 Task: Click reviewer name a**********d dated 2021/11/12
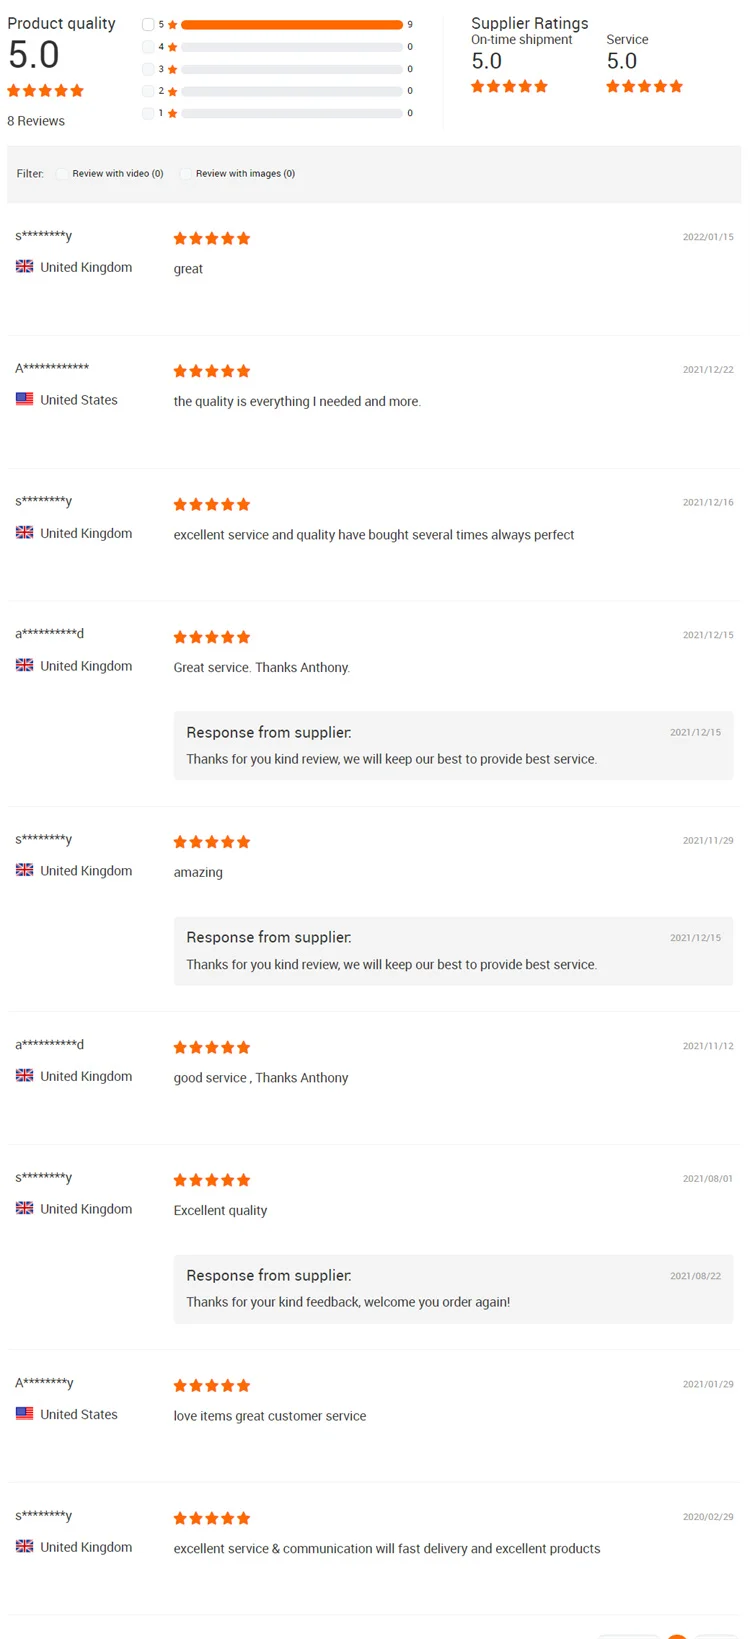(x=49, y=1044)
